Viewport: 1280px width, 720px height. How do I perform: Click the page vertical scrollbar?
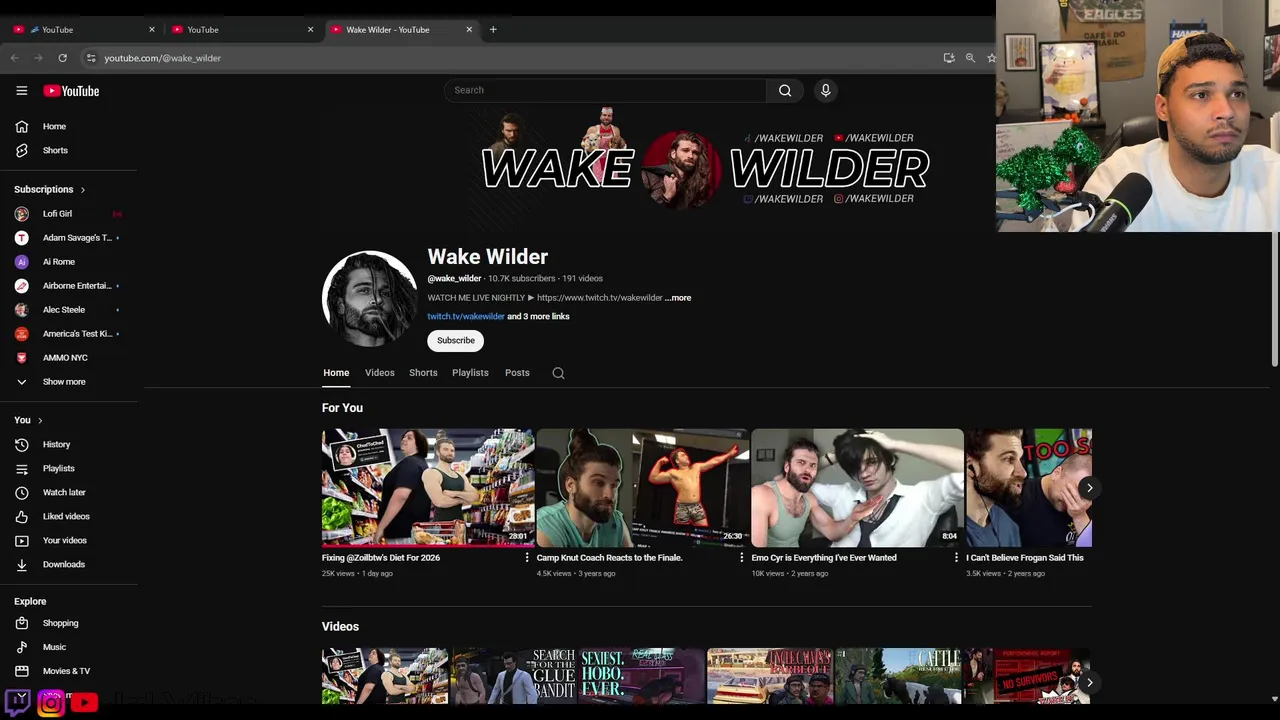[x=1274, y=300]
